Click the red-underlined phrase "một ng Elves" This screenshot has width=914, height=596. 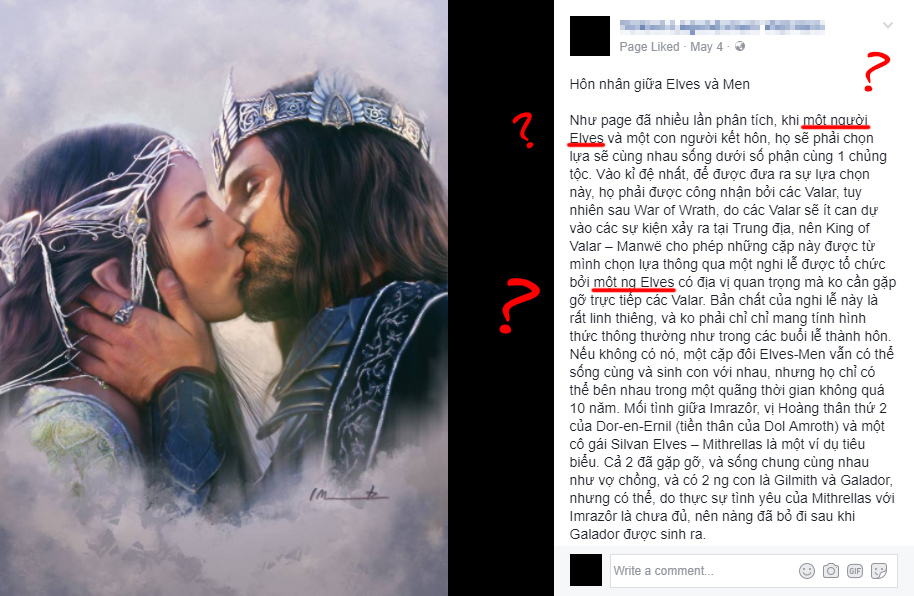point(634,282)
